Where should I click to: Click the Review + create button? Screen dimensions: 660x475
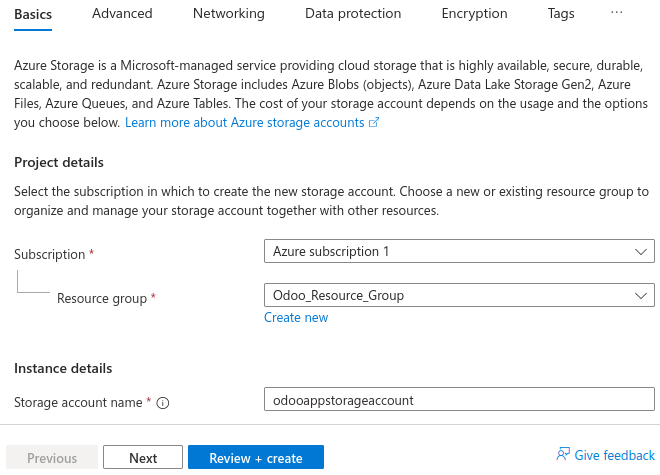point(255,458)
